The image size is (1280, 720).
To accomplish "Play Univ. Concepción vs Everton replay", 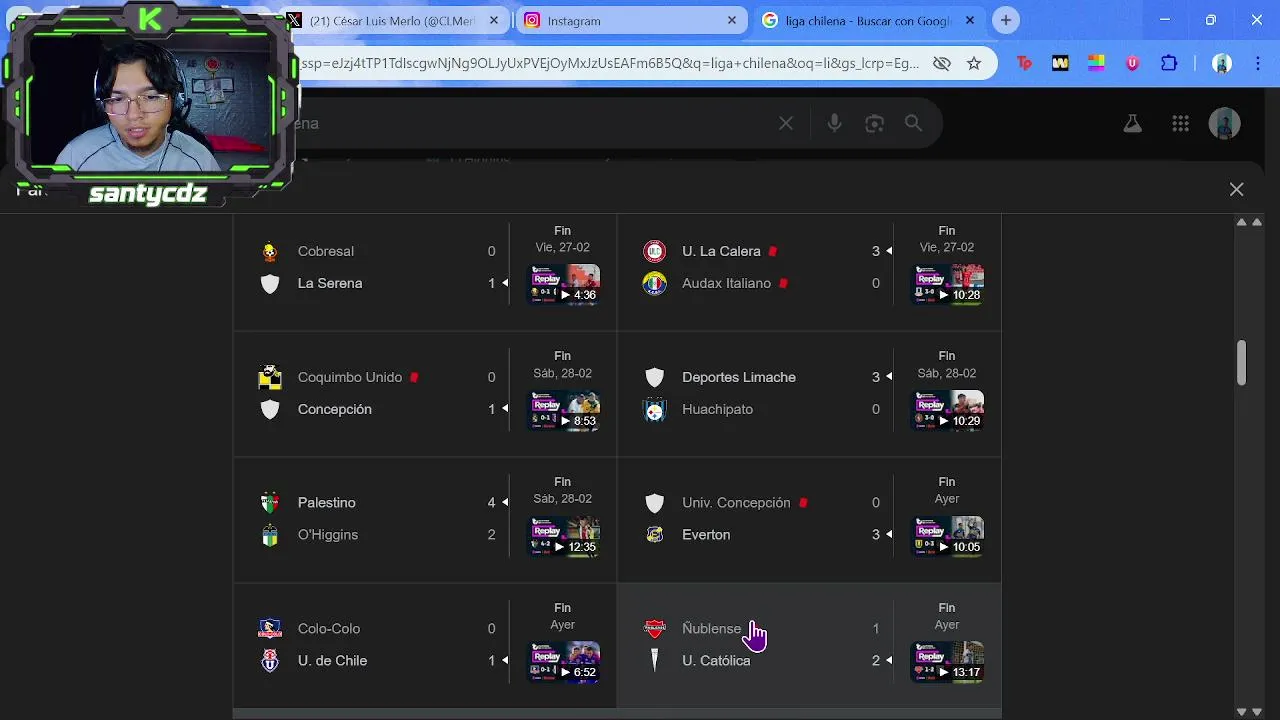I will [x=948, y=536].
